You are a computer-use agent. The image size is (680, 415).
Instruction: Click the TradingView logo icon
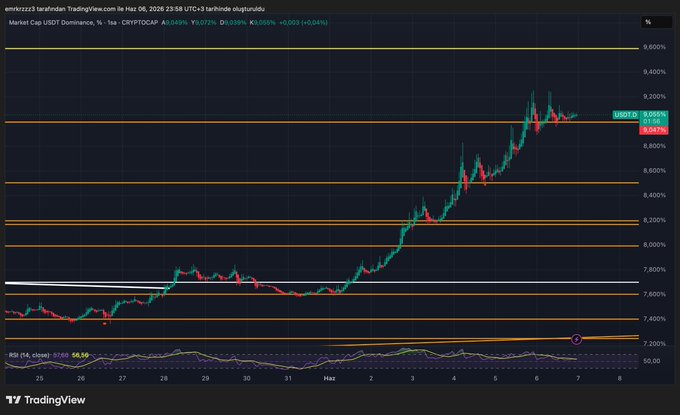13,400
